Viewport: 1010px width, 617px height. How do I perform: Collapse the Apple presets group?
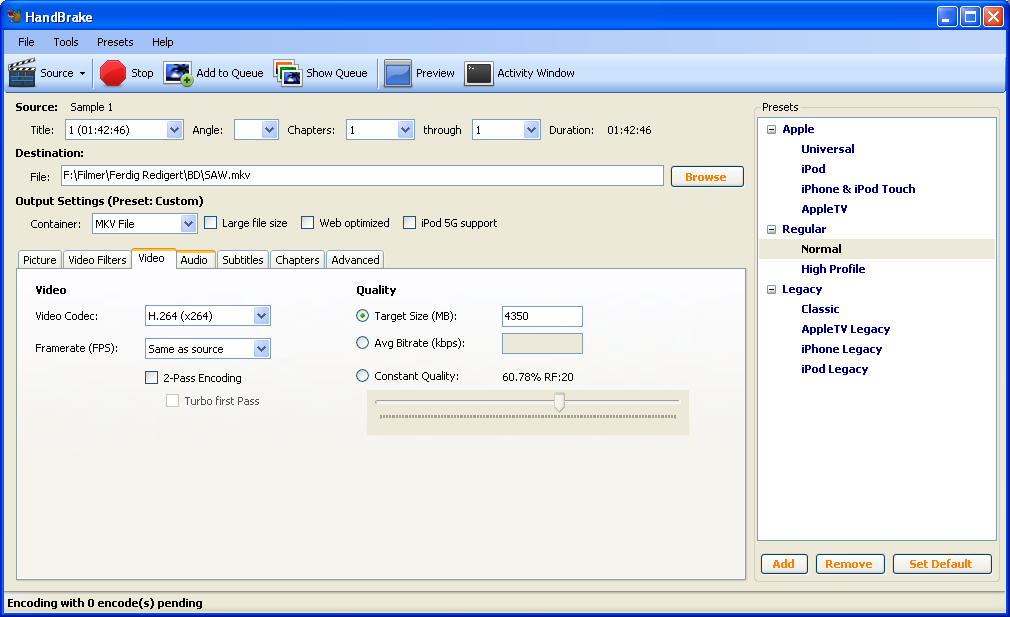[x=772, y=129]
